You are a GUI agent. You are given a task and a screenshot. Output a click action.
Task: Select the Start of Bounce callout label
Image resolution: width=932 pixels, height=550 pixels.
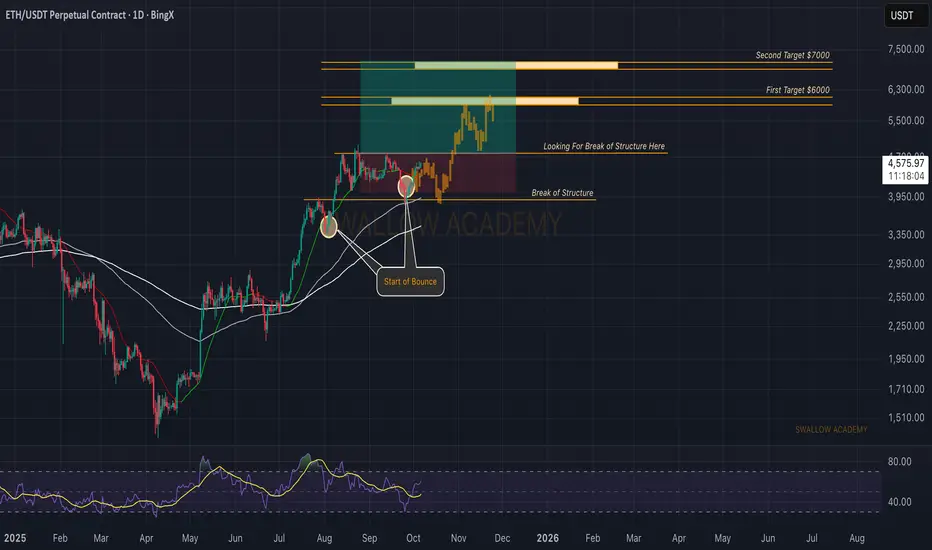(x=410, y=281)
